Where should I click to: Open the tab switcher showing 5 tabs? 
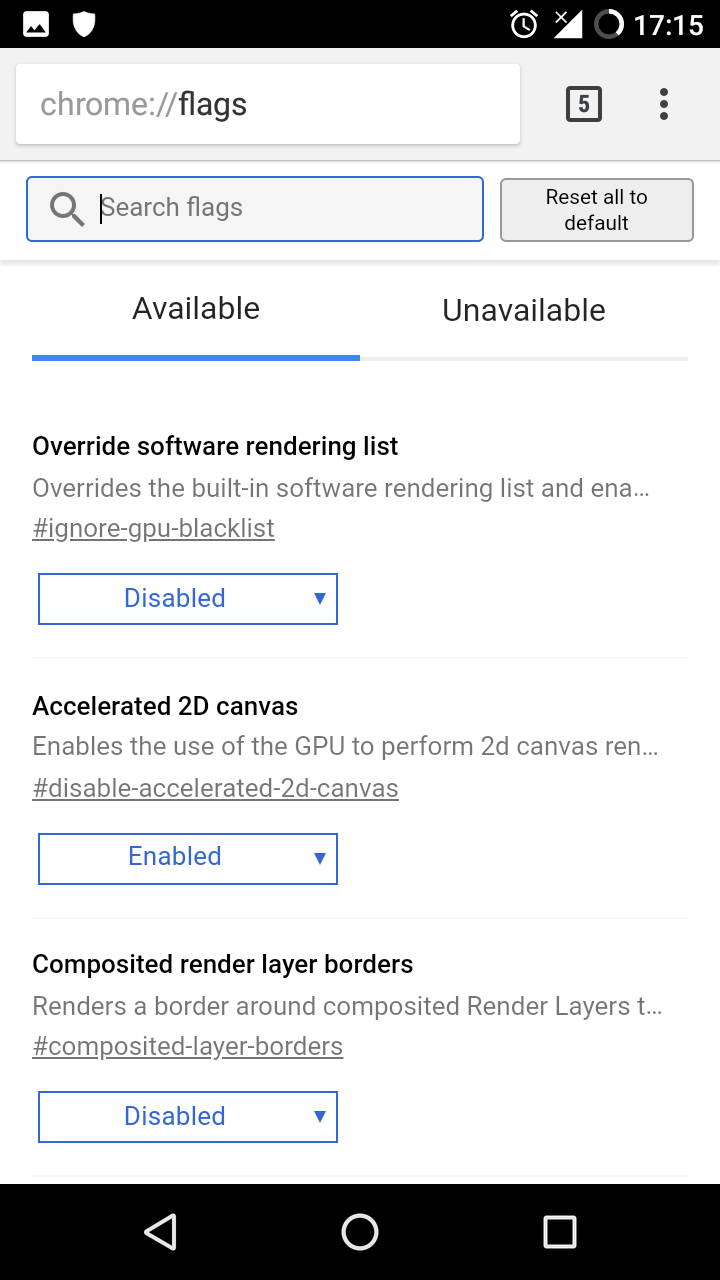pos(584,104)
